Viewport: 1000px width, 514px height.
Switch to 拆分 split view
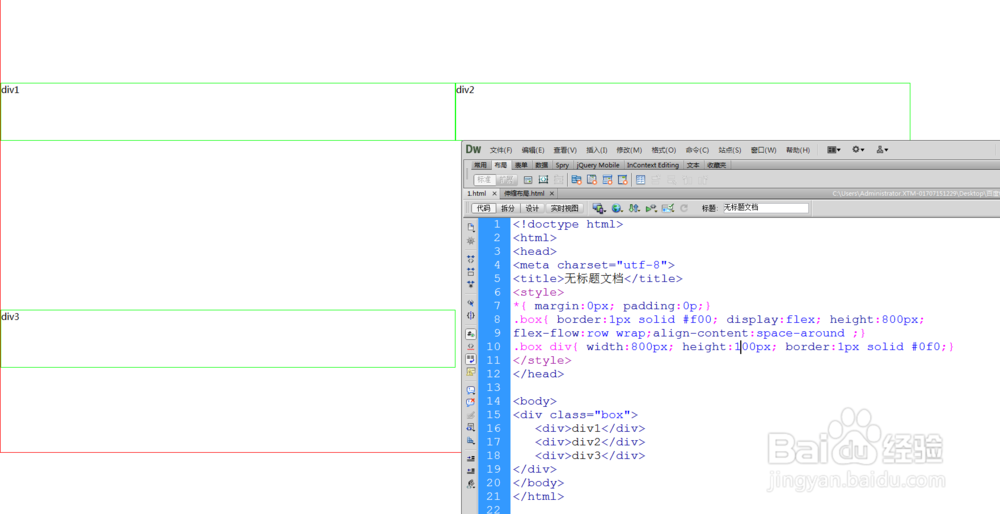(x=508, y=208)
